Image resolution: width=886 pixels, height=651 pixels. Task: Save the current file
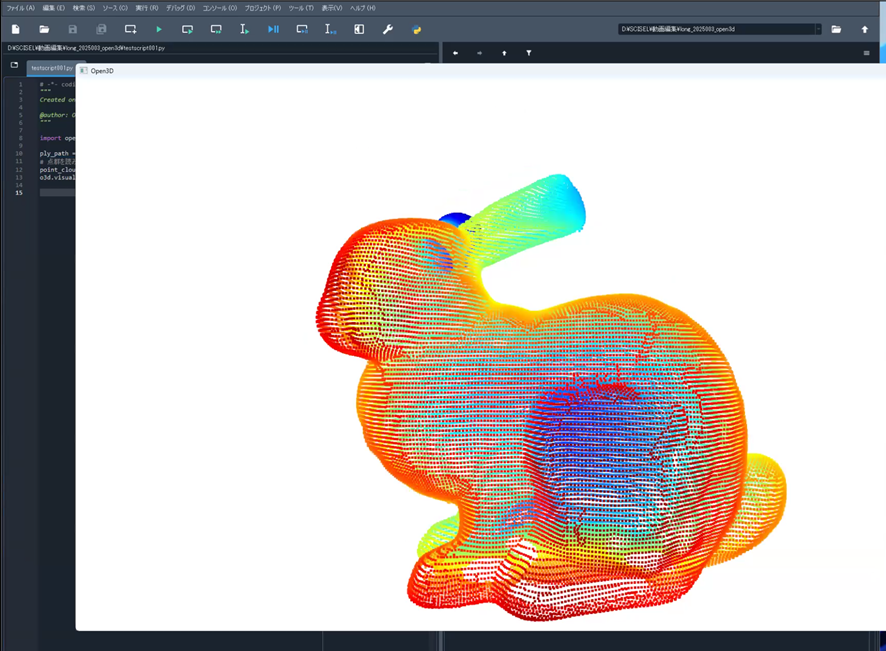(x=72, y=29)
